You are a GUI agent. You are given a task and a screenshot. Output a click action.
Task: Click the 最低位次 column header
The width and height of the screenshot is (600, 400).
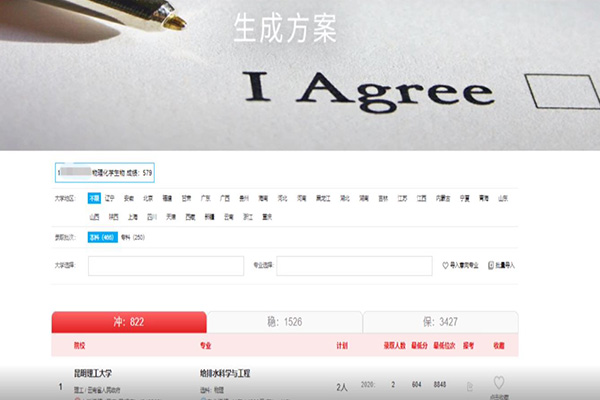(x=444, y=346)
